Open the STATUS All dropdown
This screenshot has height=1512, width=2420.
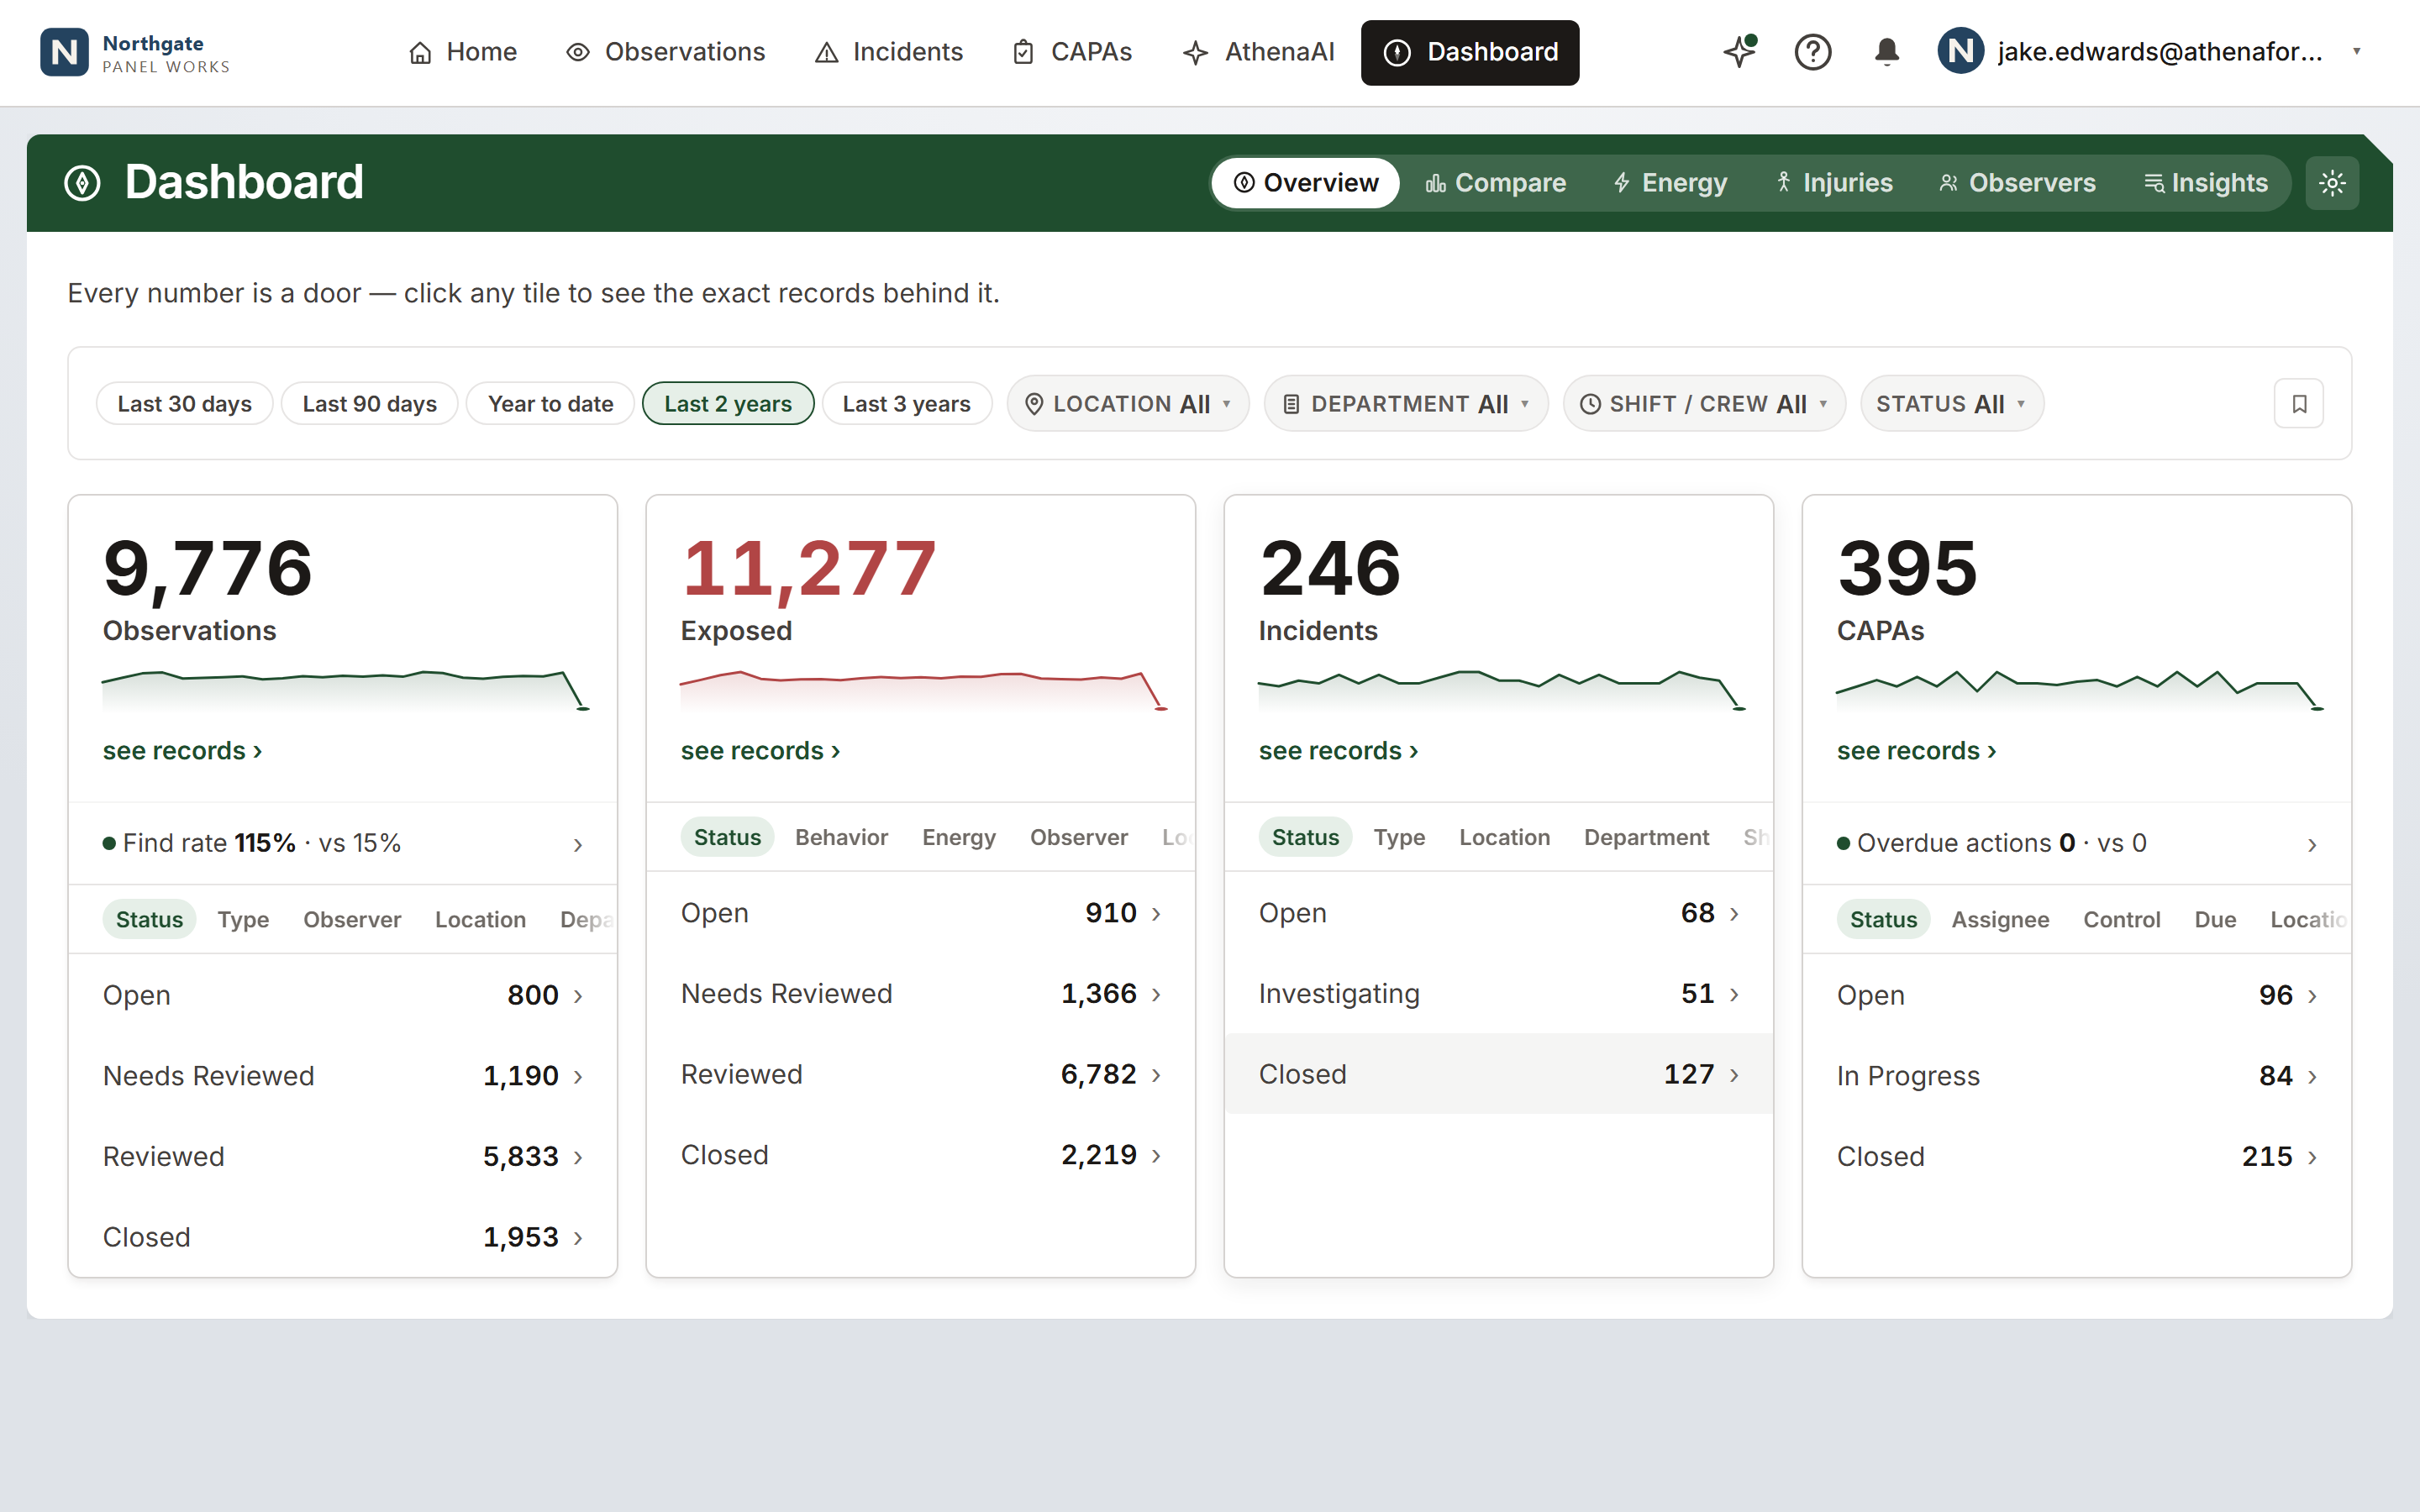[1951, 404]
